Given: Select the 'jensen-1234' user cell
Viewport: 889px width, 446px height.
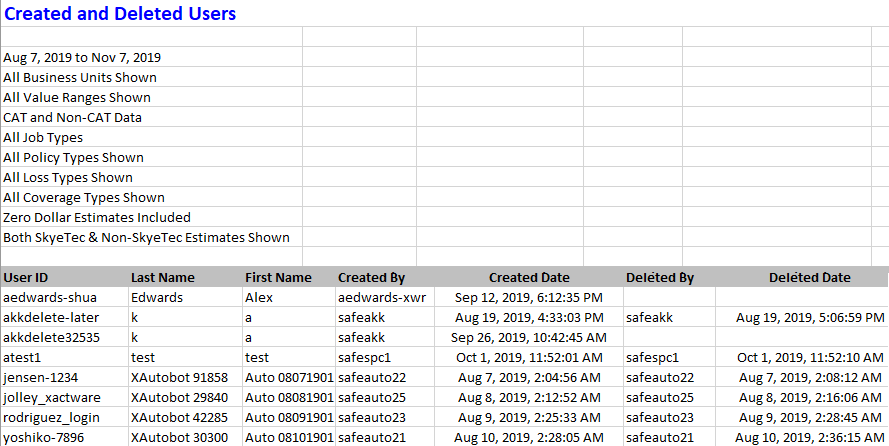Looking at the screenshot, I should pyautogui.click(x=40, y=377).
